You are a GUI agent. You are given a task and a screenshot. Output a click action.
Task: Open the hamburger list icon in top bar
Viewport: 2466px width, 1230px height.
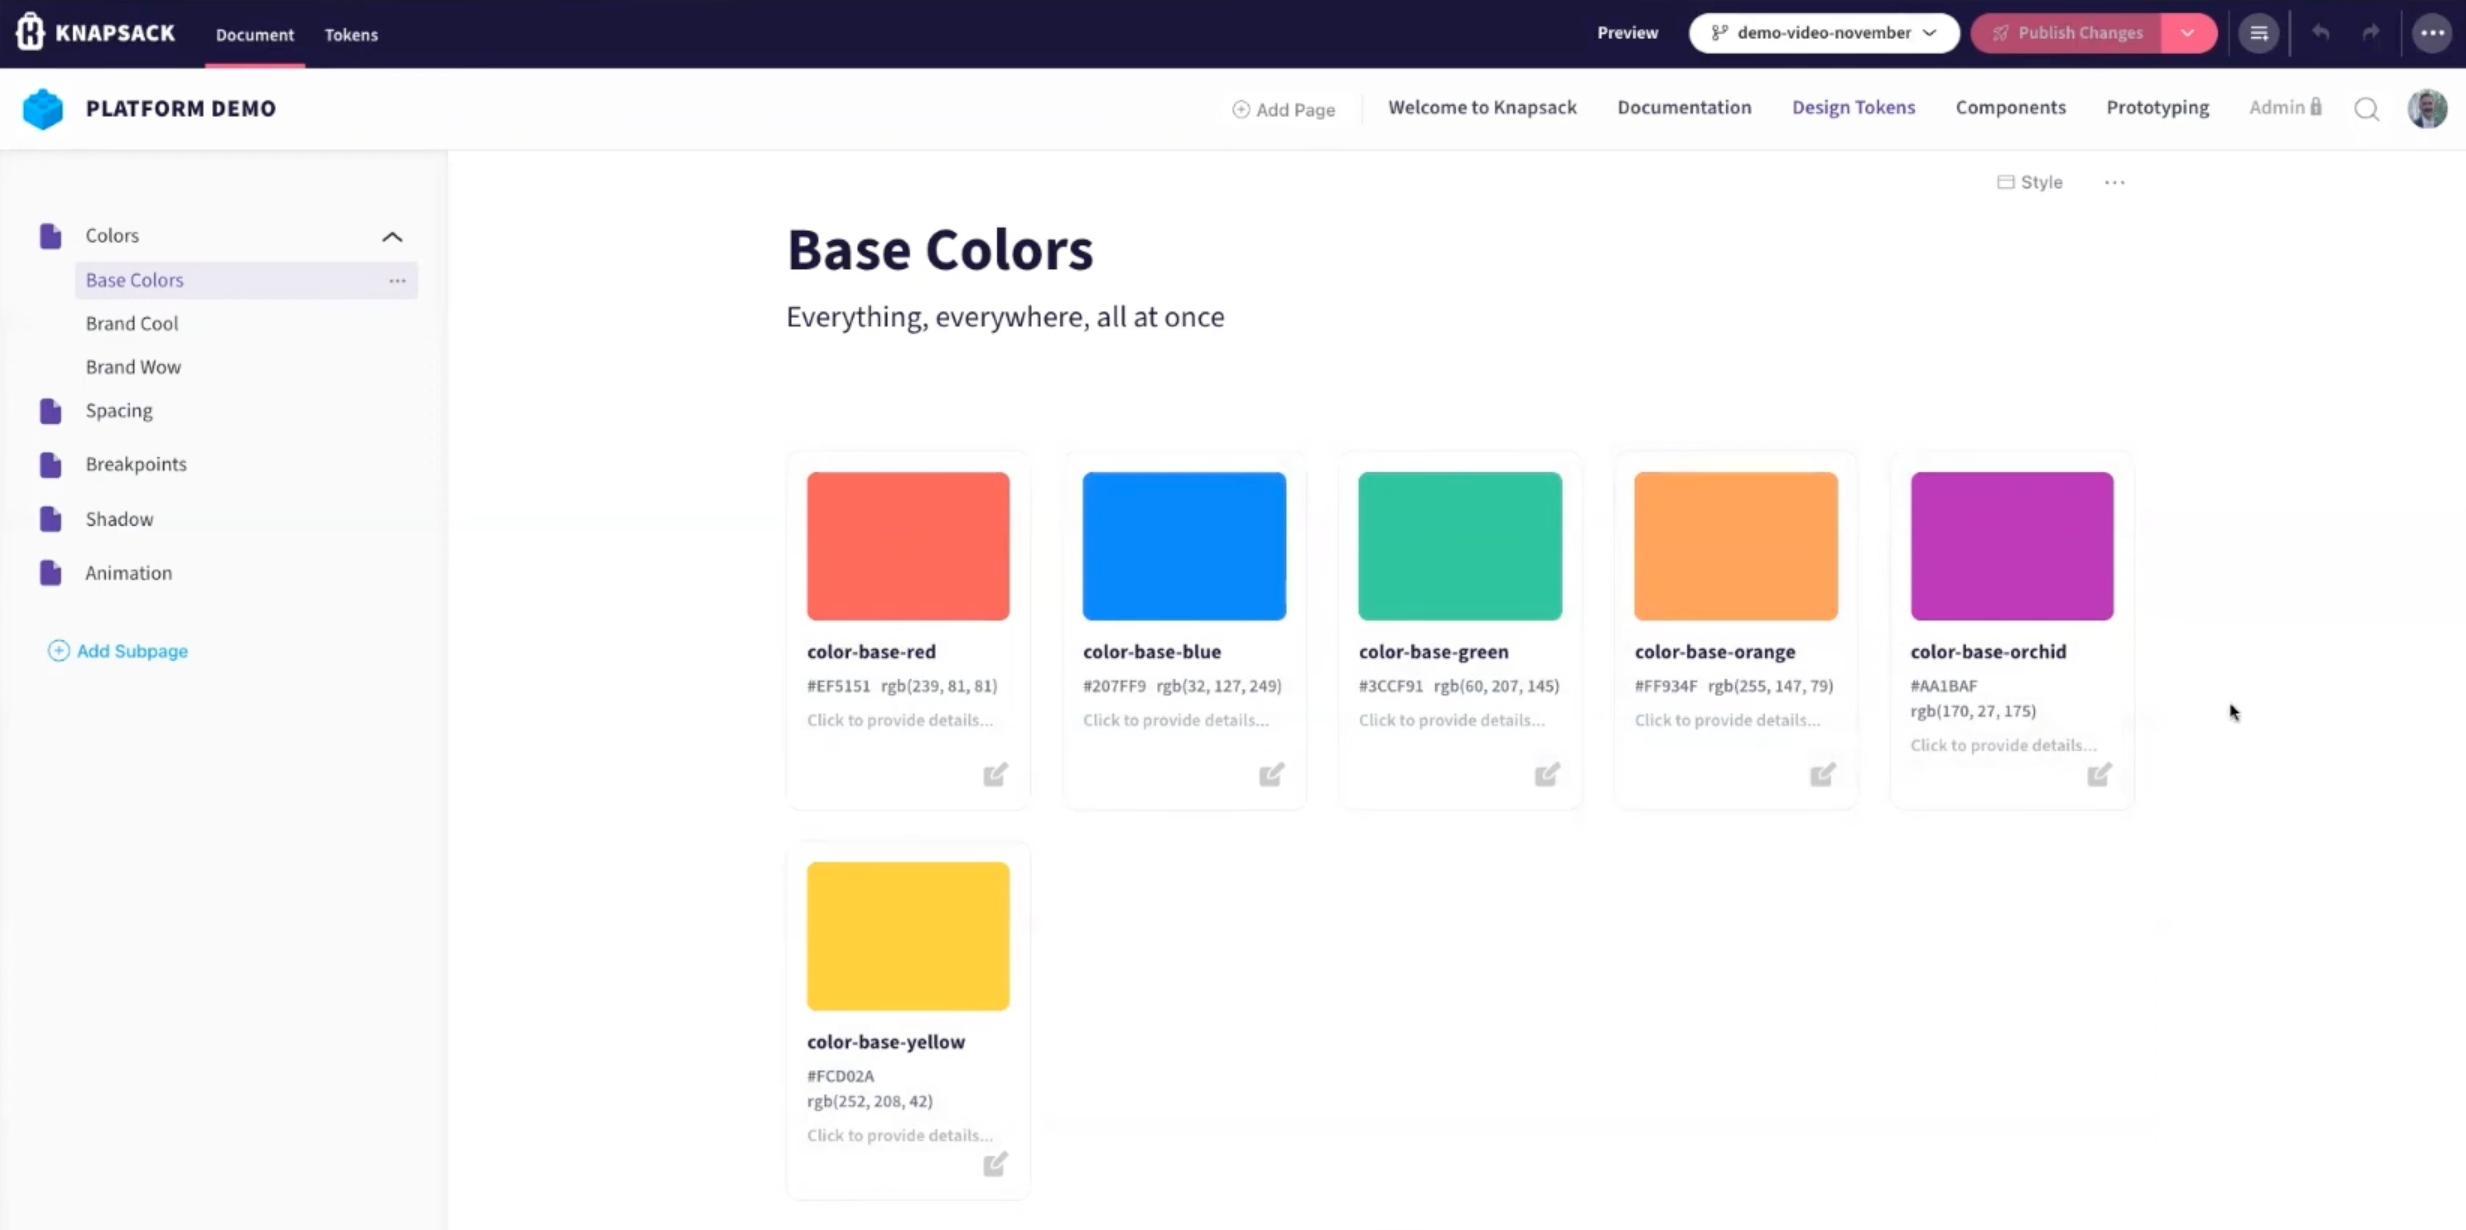[x=2258, y=33]
